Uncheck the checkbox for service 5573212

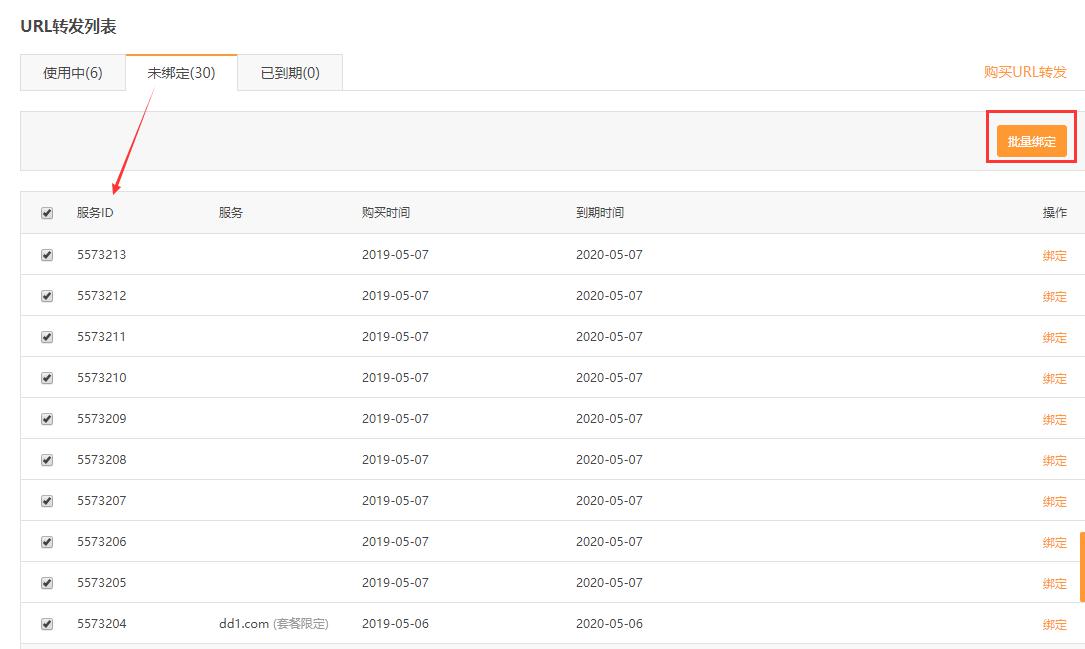tap(47, 296)
